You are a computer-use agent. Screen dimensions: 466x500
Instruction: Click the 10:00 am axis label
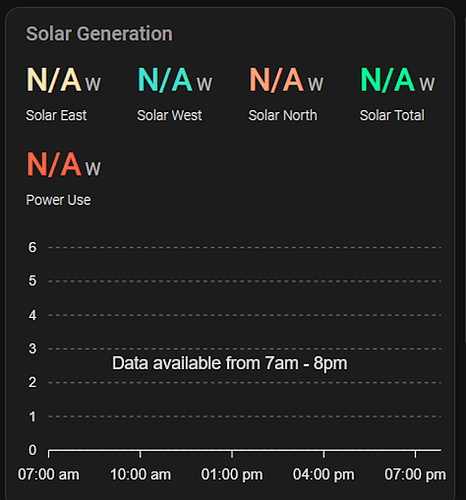(140, 474)
